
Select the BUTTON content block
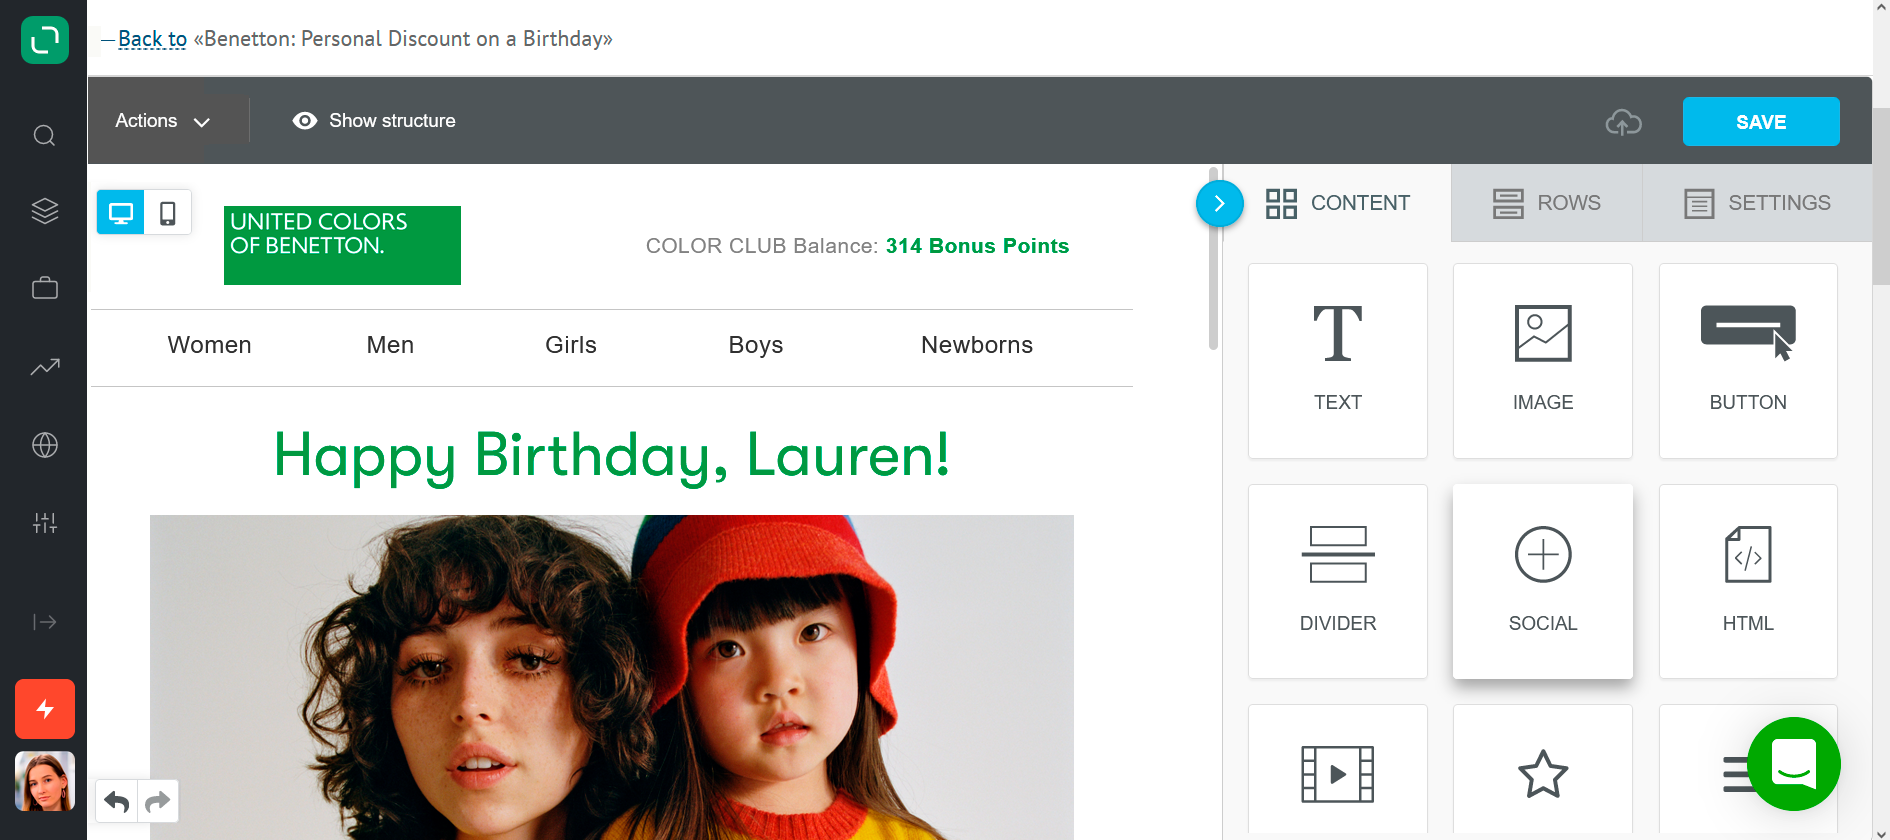pos(1748,361)
